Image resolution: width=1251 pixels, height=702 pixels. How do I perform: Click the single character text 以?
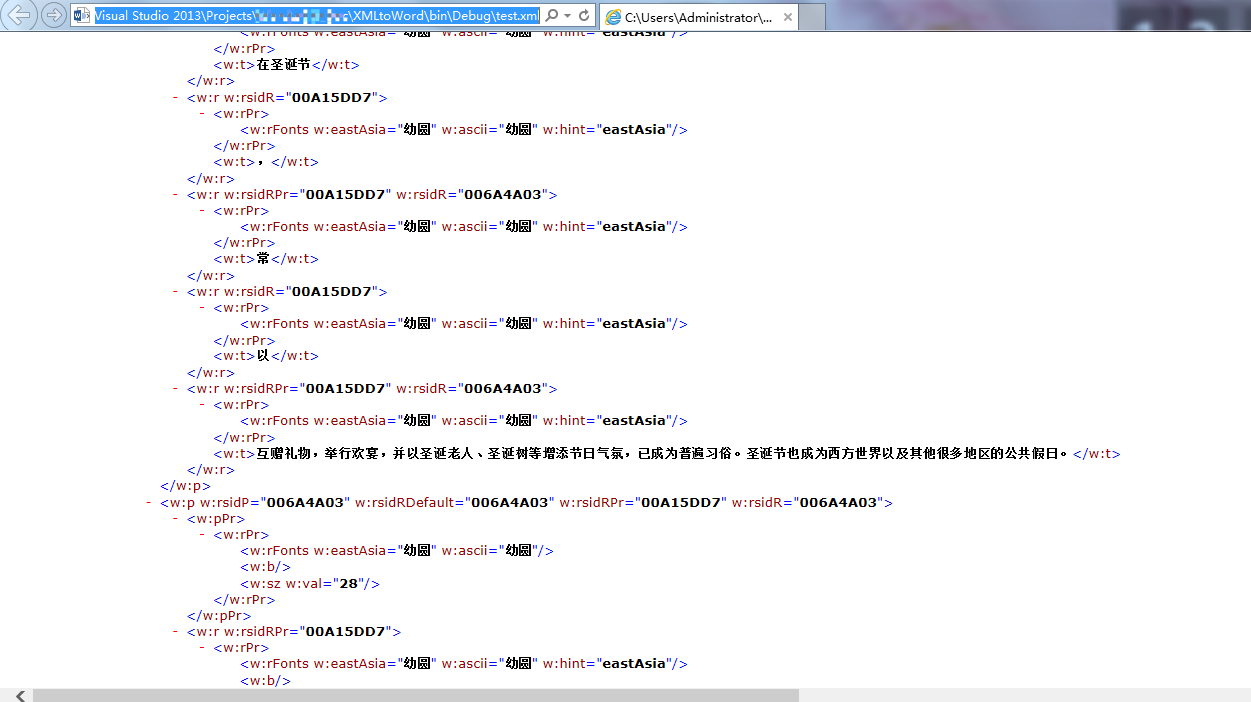tap(263, 356)
